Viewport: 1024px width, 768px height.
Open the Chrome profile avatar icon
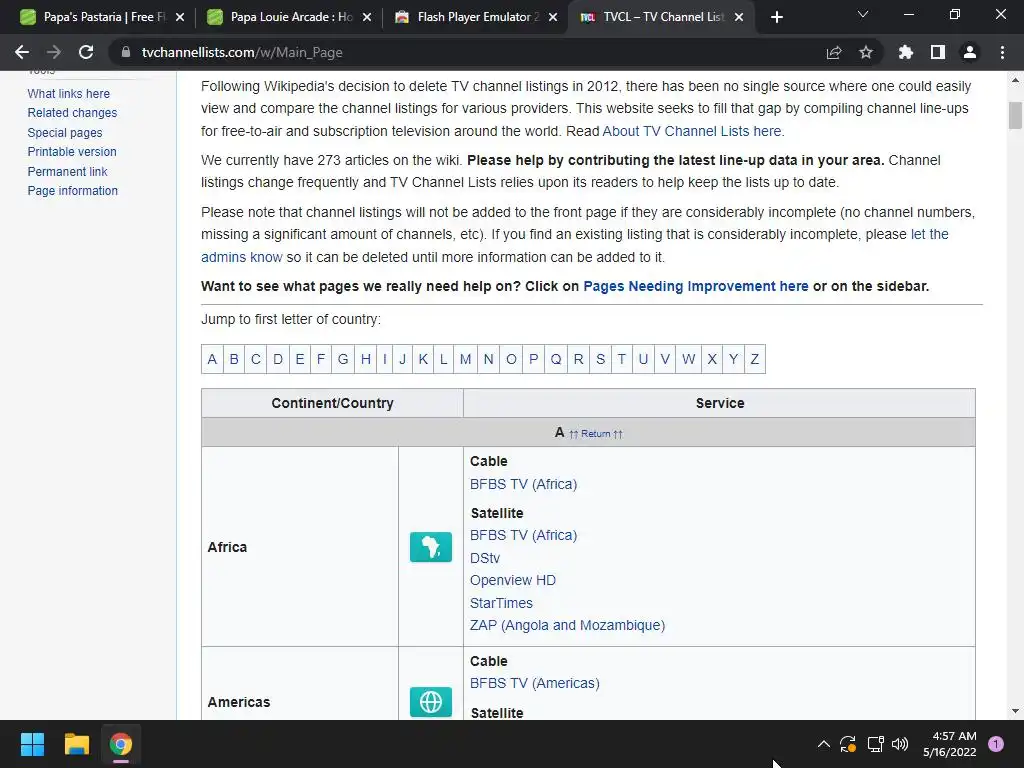click(970, 52)
